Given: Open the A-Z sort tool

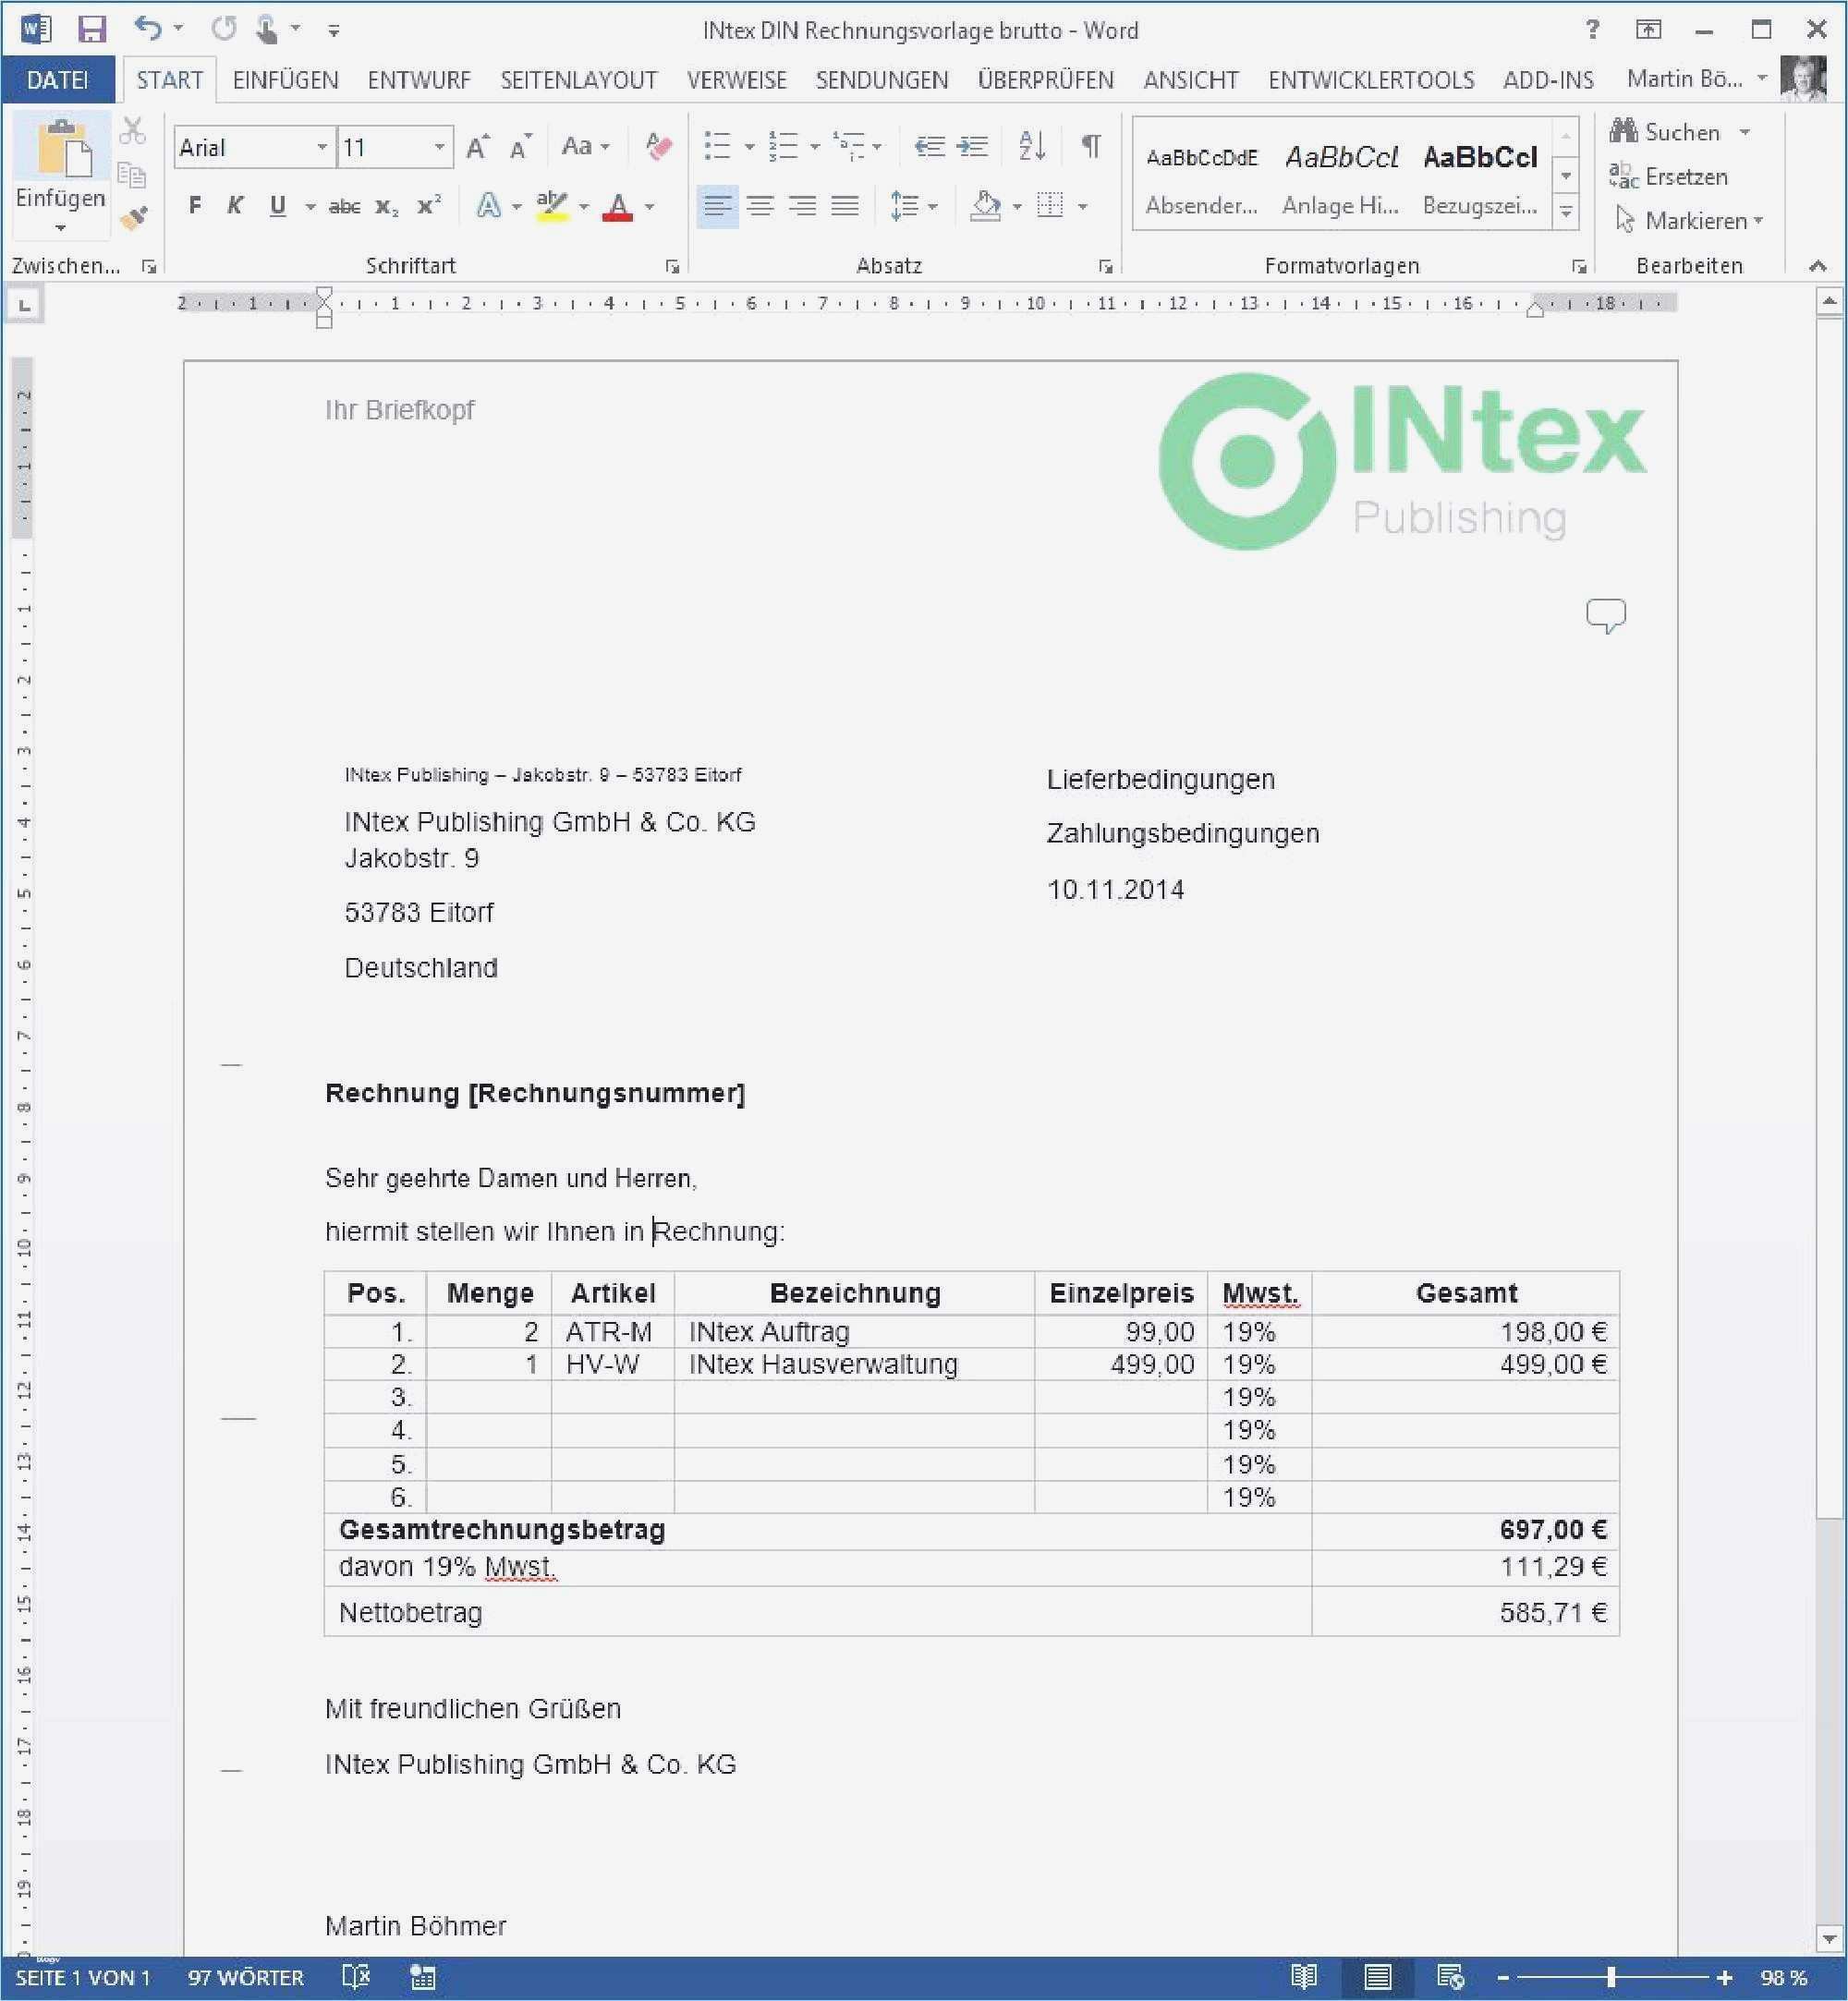Looking at the screenshot, I should click(x=1031, y=145).
